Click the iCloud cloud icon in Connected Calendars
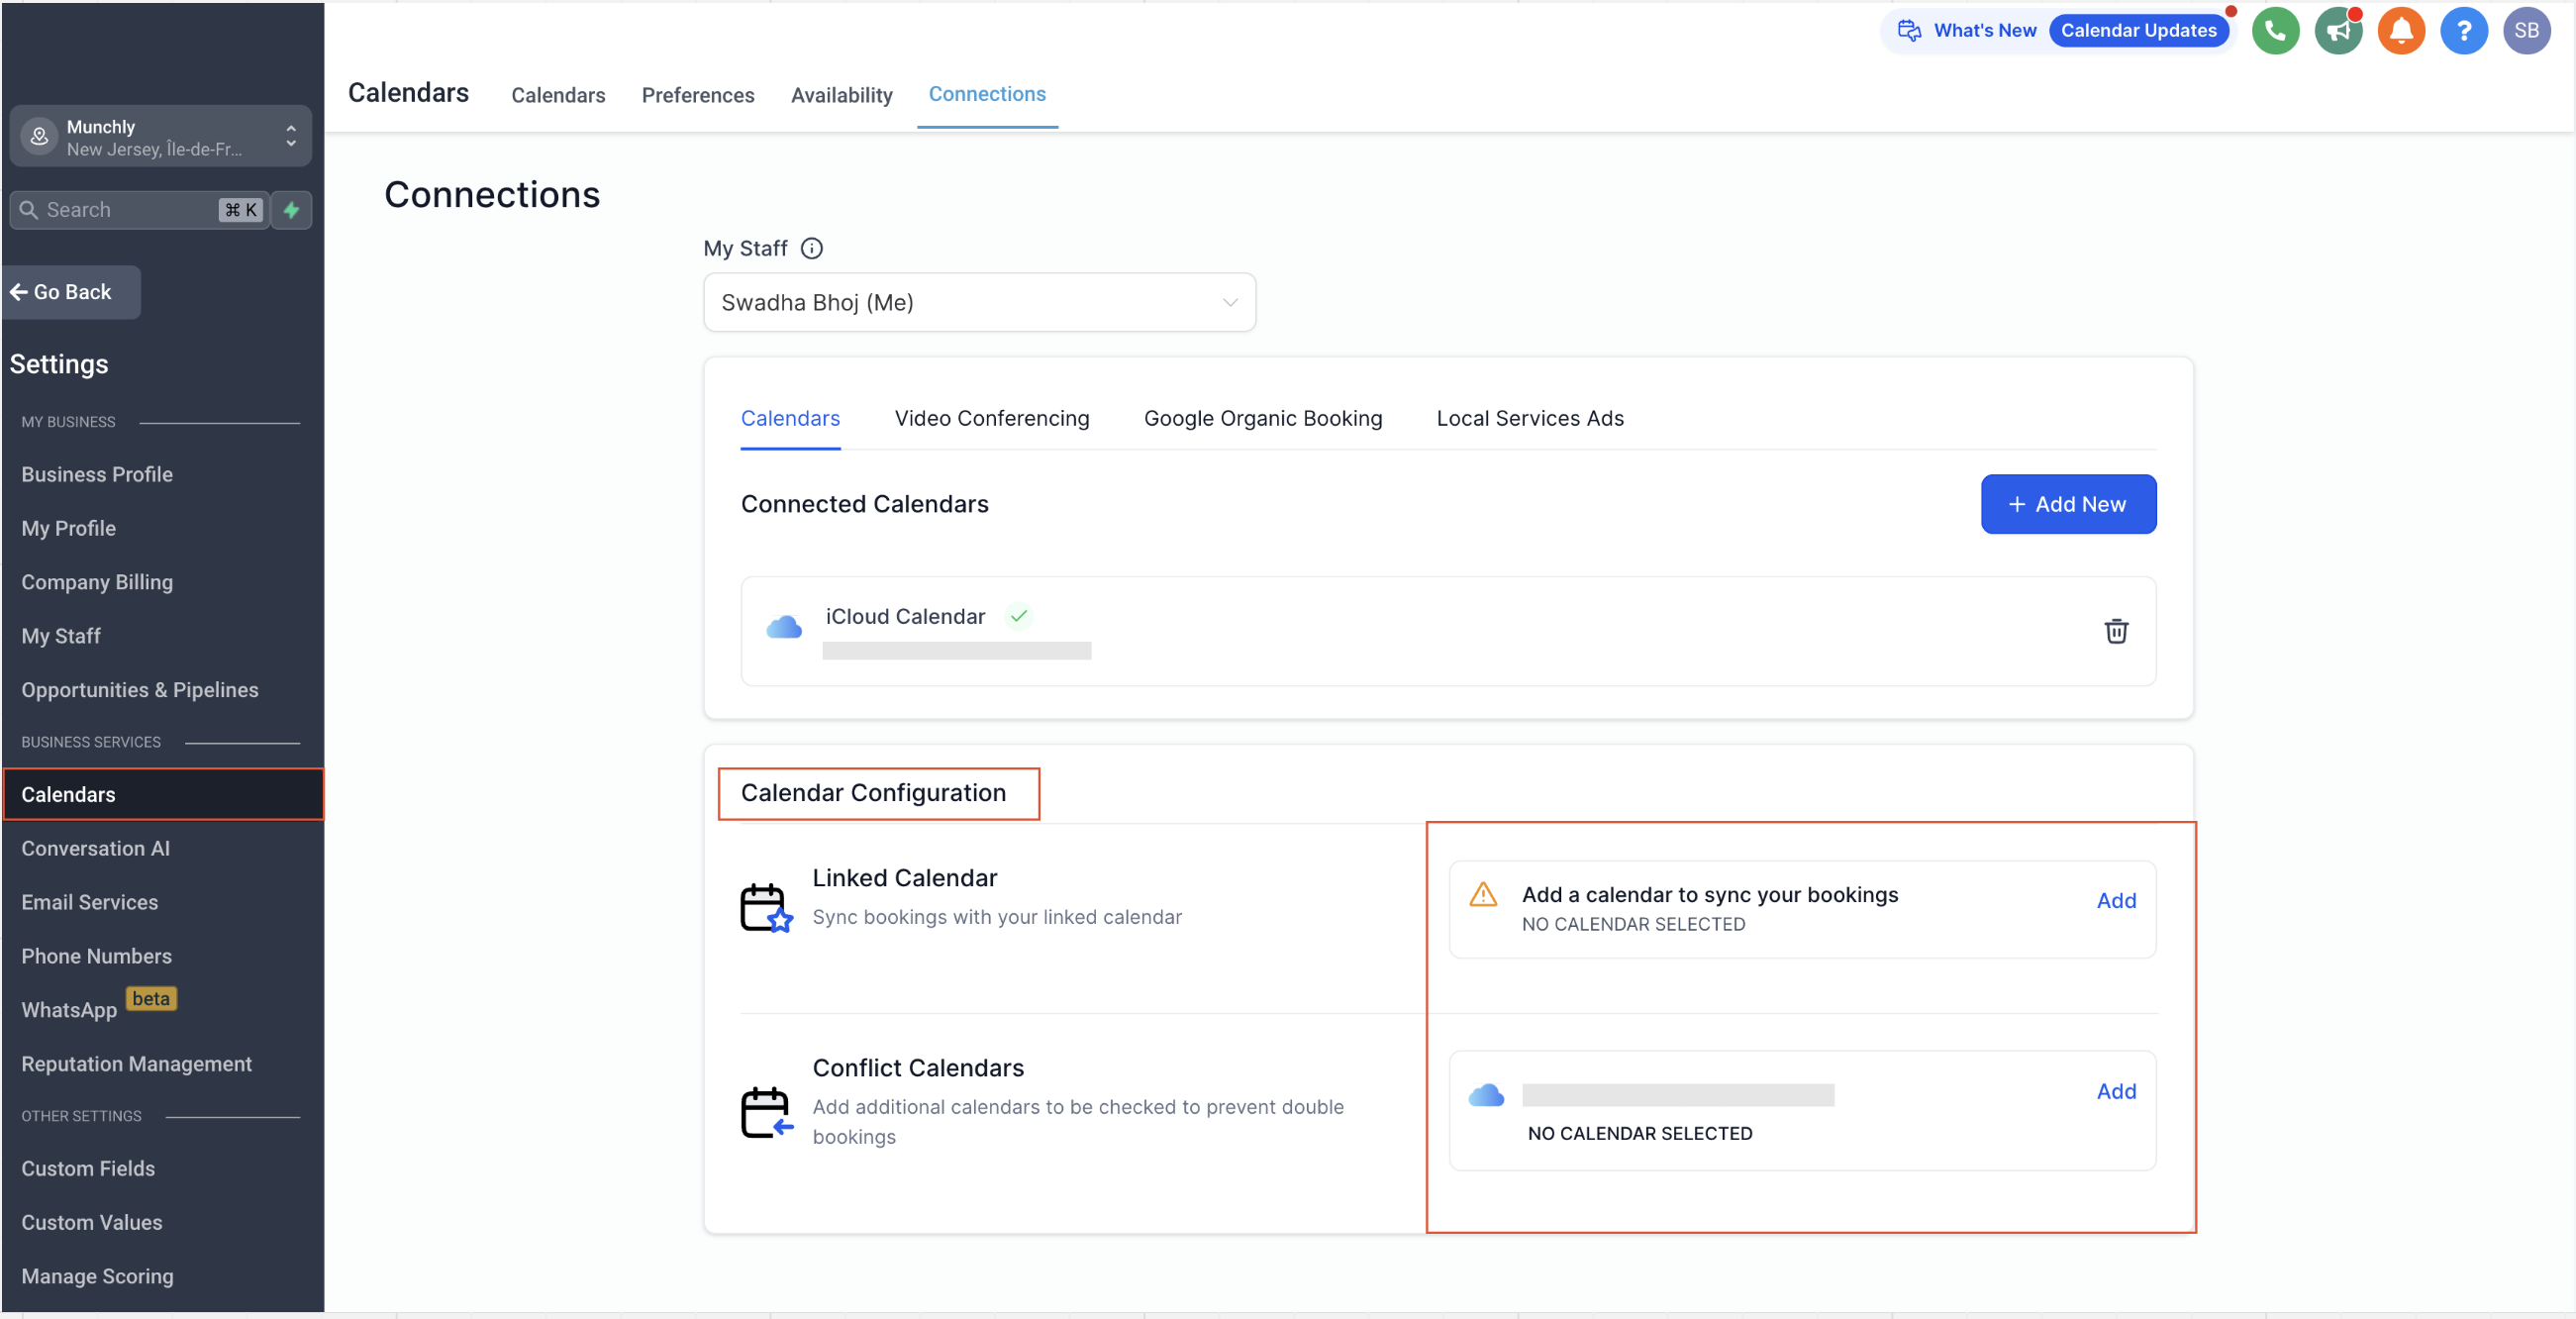The height and width of the screenshot is (1319, 2576). (x=784, y=628)
